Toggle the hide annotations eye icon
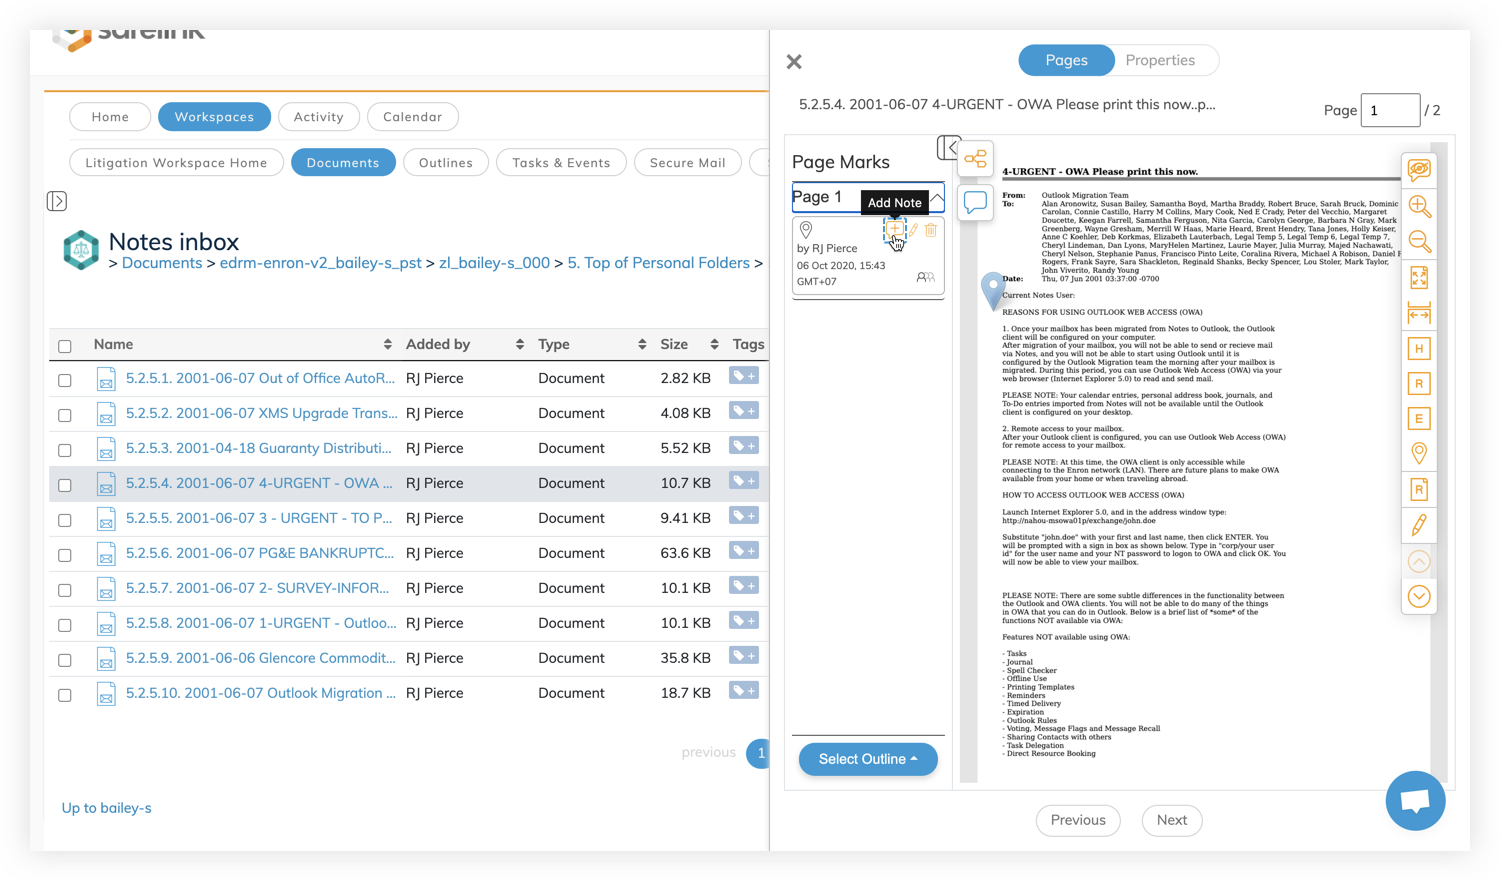1500x881 pixels. click(1419, 169)
